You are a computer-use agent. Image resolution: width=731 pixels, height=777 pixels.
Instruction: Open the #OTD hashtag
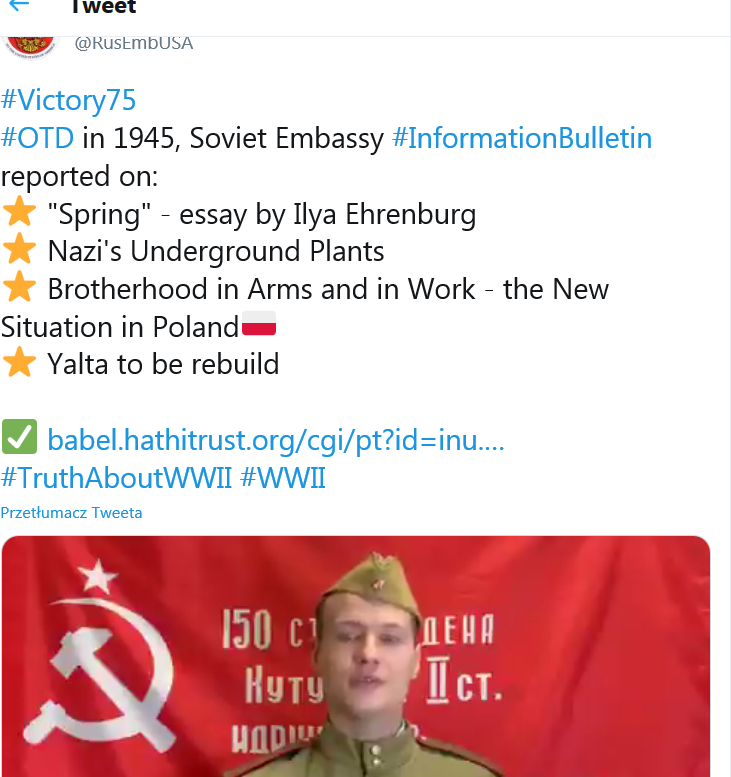click(x=38, y=138)
